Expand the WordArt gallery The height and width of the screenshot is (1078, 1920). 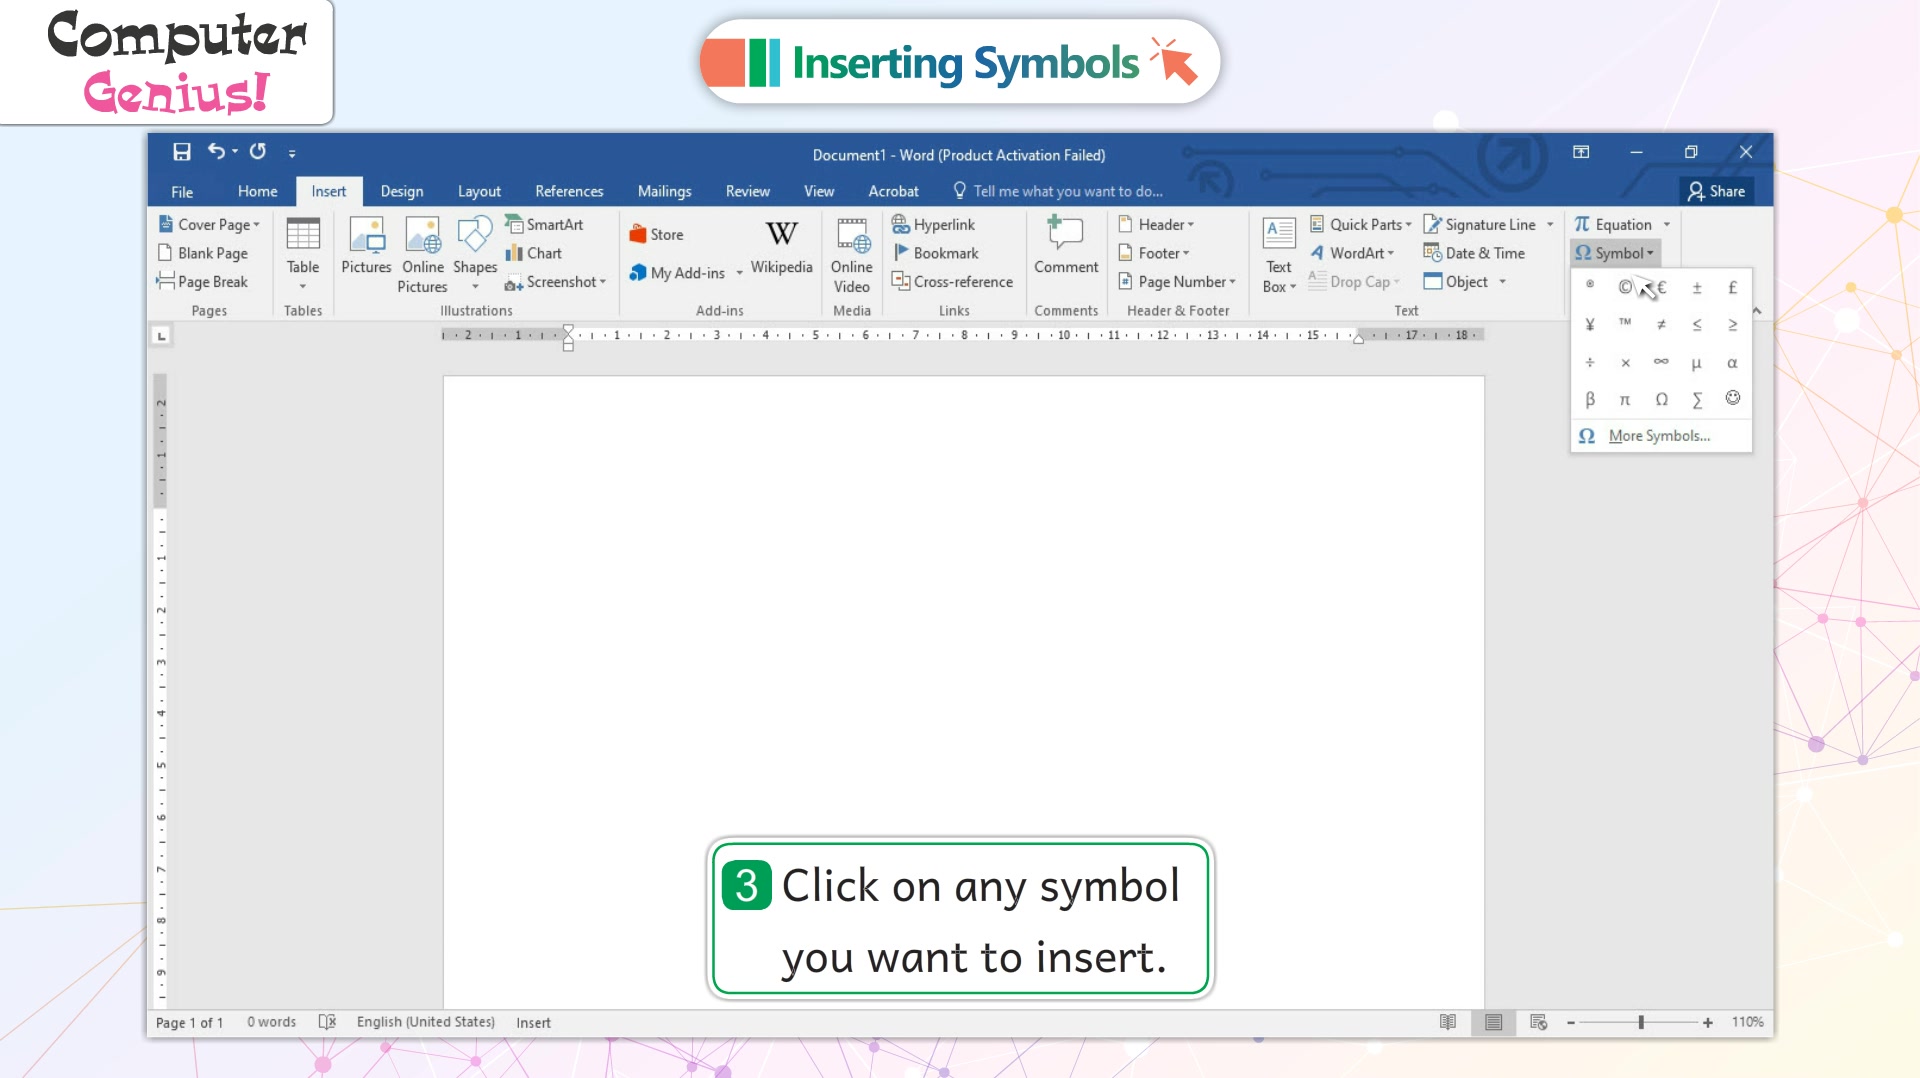(x=1352, y=253)
